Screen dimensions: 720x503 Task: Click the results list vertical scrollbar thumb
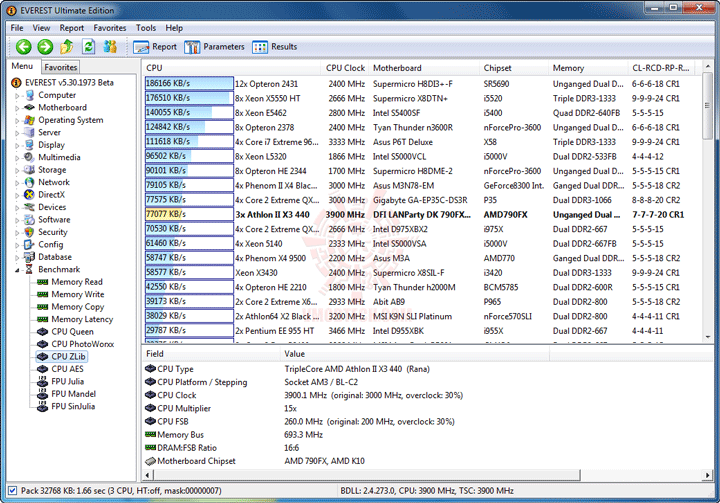pyautogui.click(x=707, y=106)
